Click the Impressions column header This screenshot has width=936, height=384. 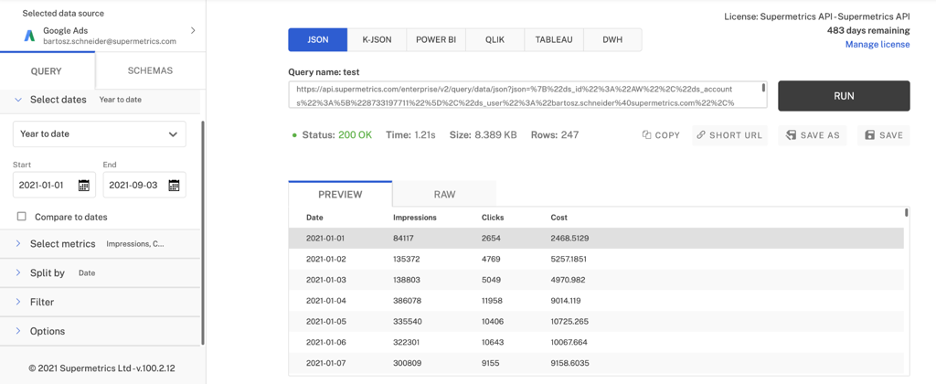415,217
